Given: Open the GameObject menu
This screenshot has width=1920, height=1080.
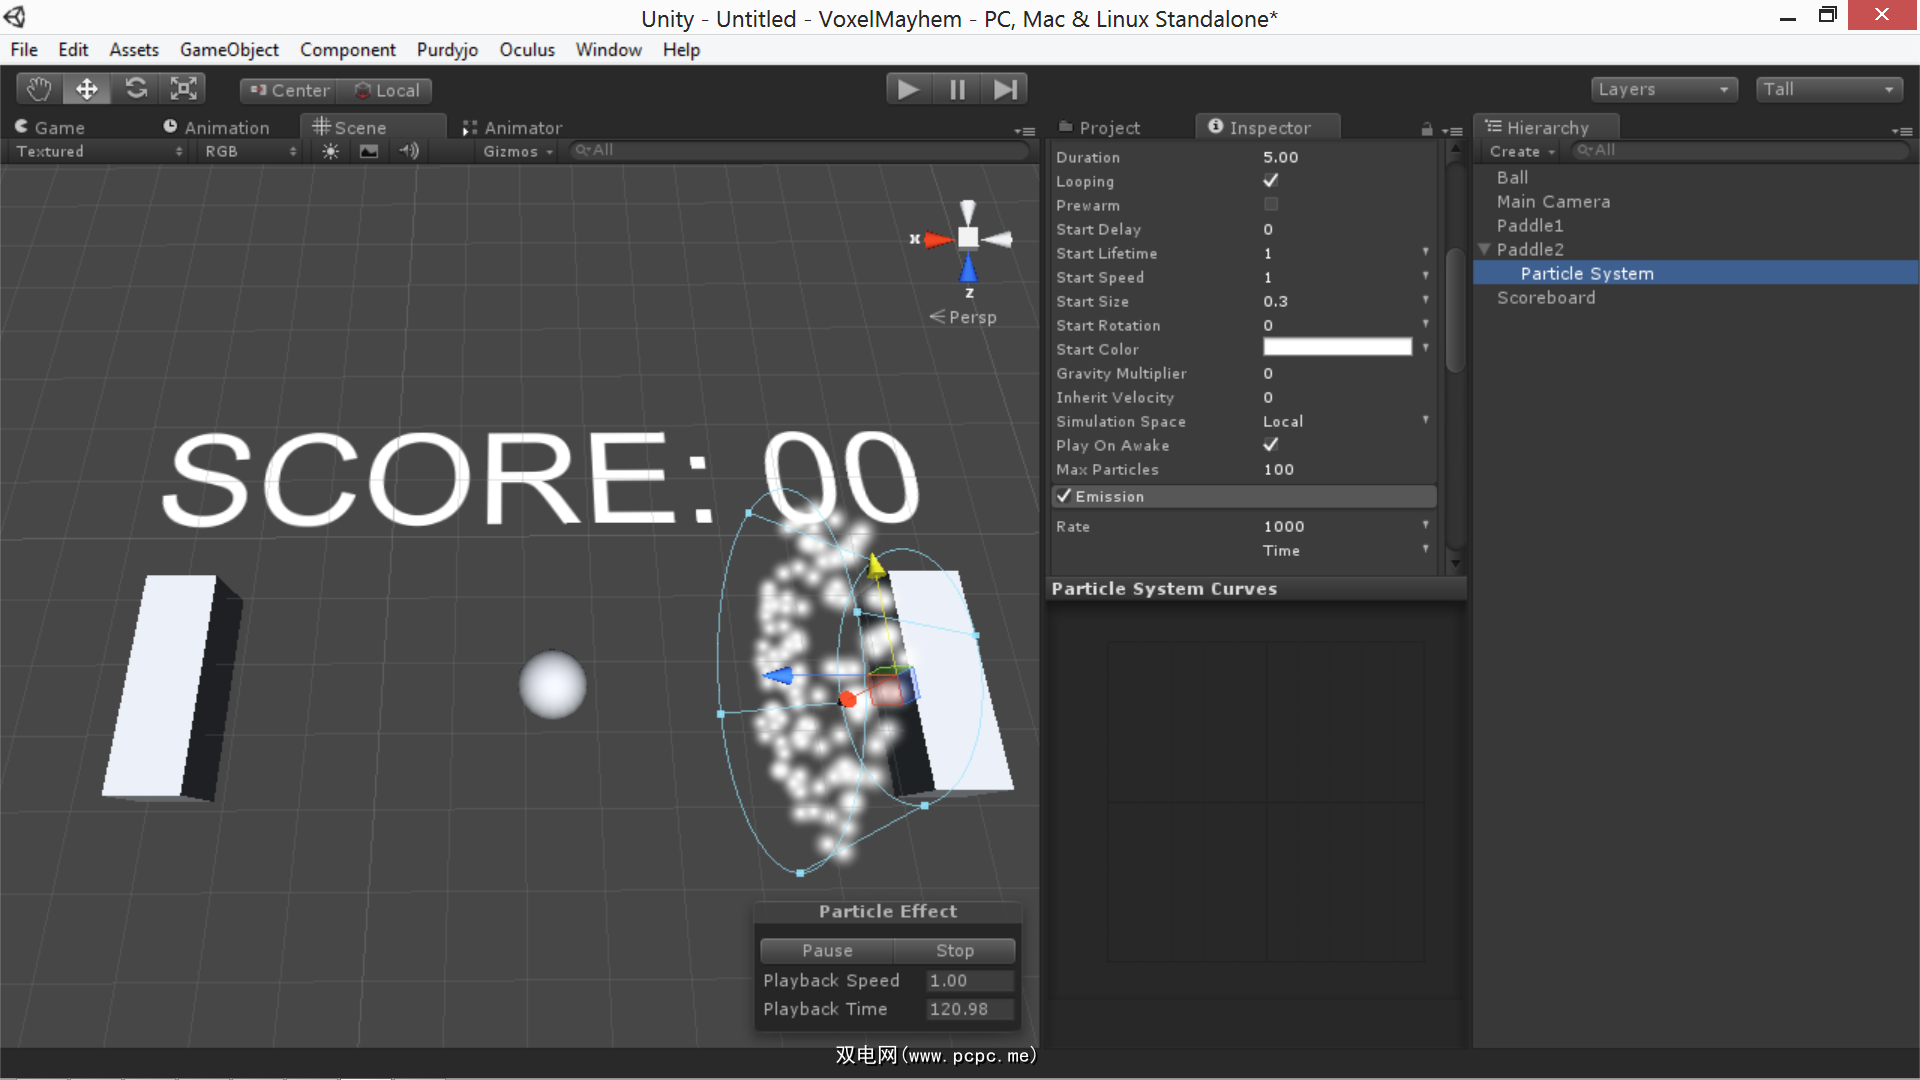Looking at the screenshot, I should [x=229, y=50].
